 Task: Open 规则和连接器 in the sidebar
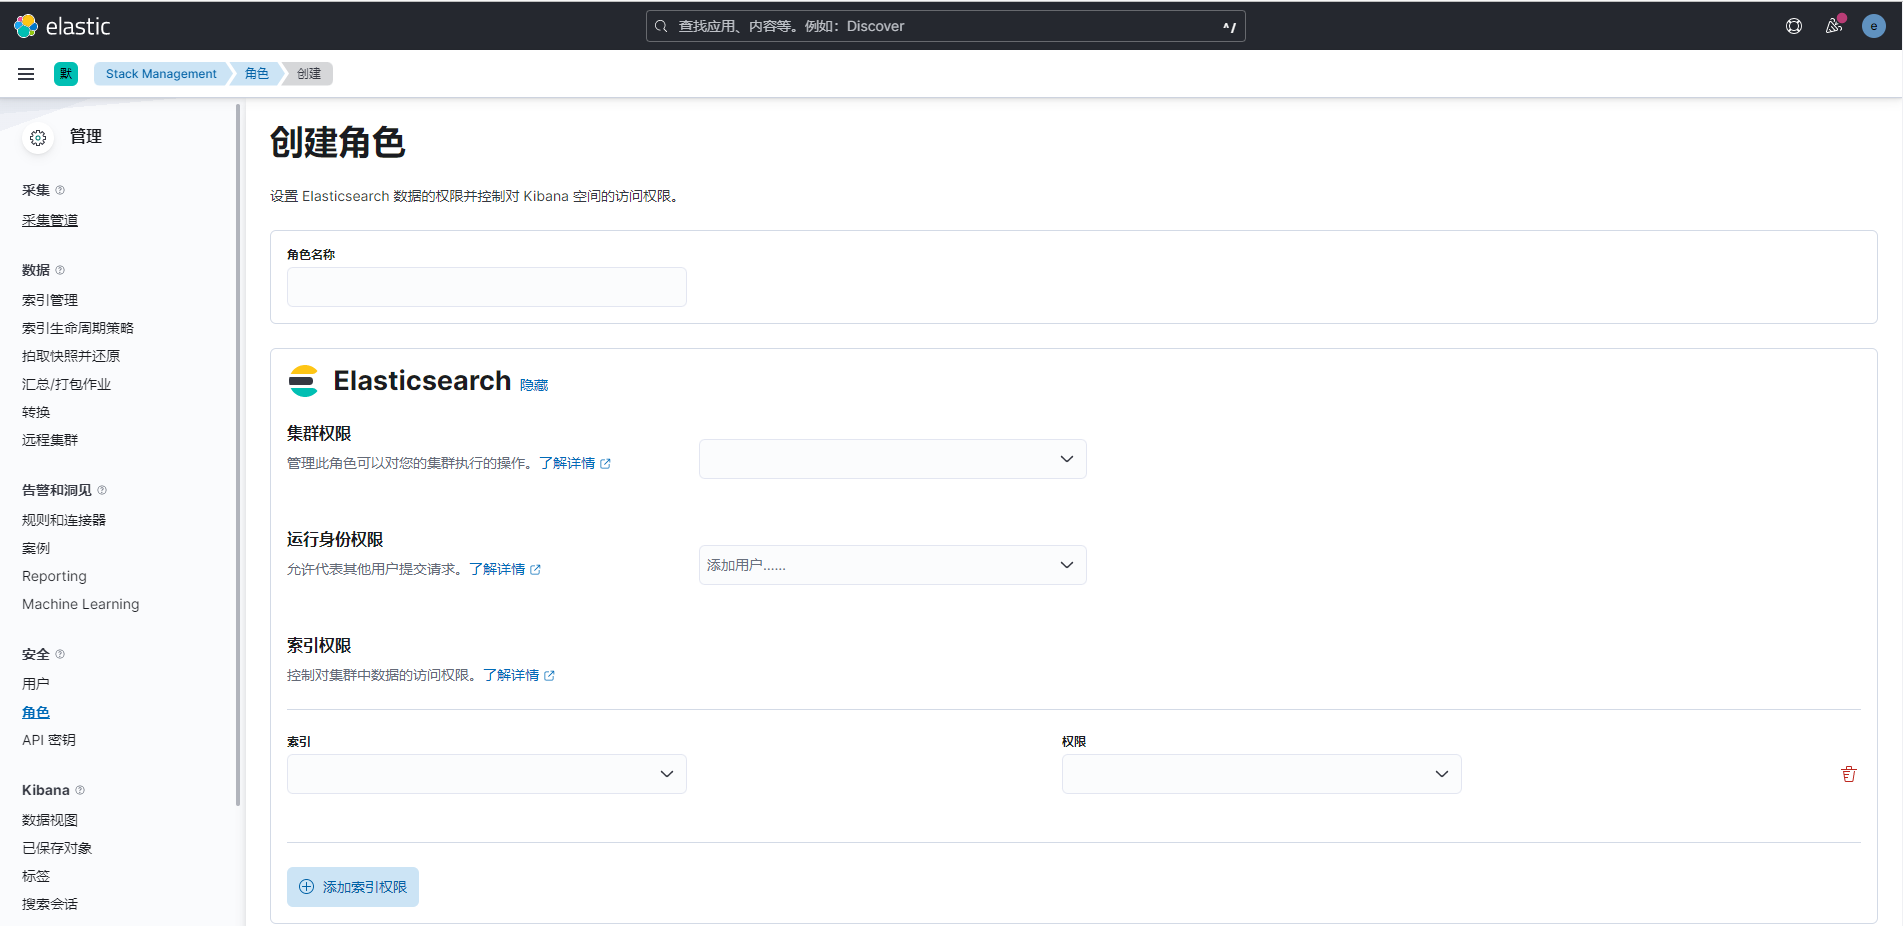click(x=64, y=520)
